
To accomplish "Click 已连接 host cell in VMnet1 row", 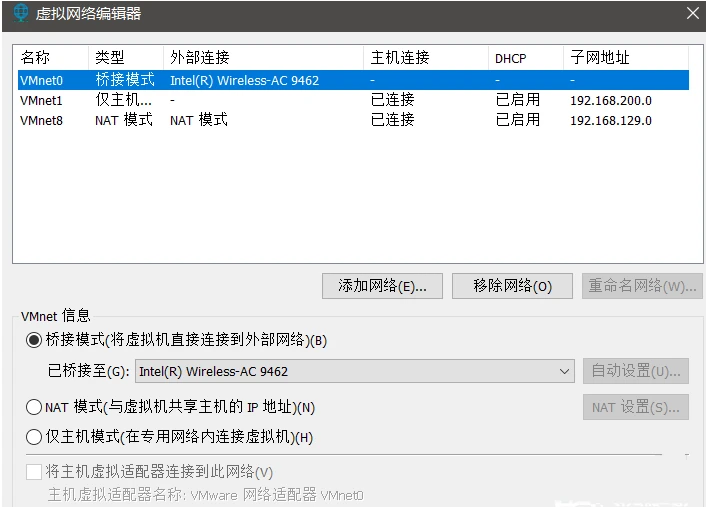I will [x=392, y=100].
